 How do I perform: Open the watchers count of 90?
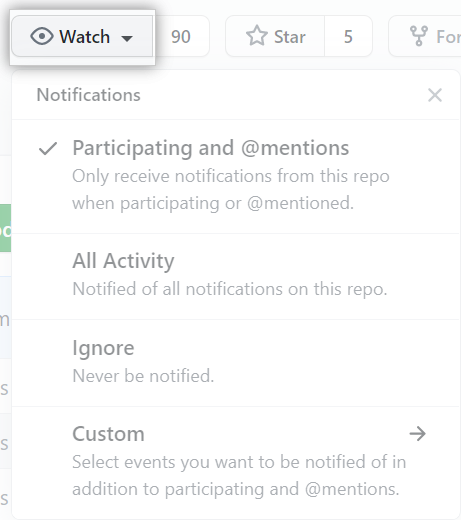[x=181, y=36]
